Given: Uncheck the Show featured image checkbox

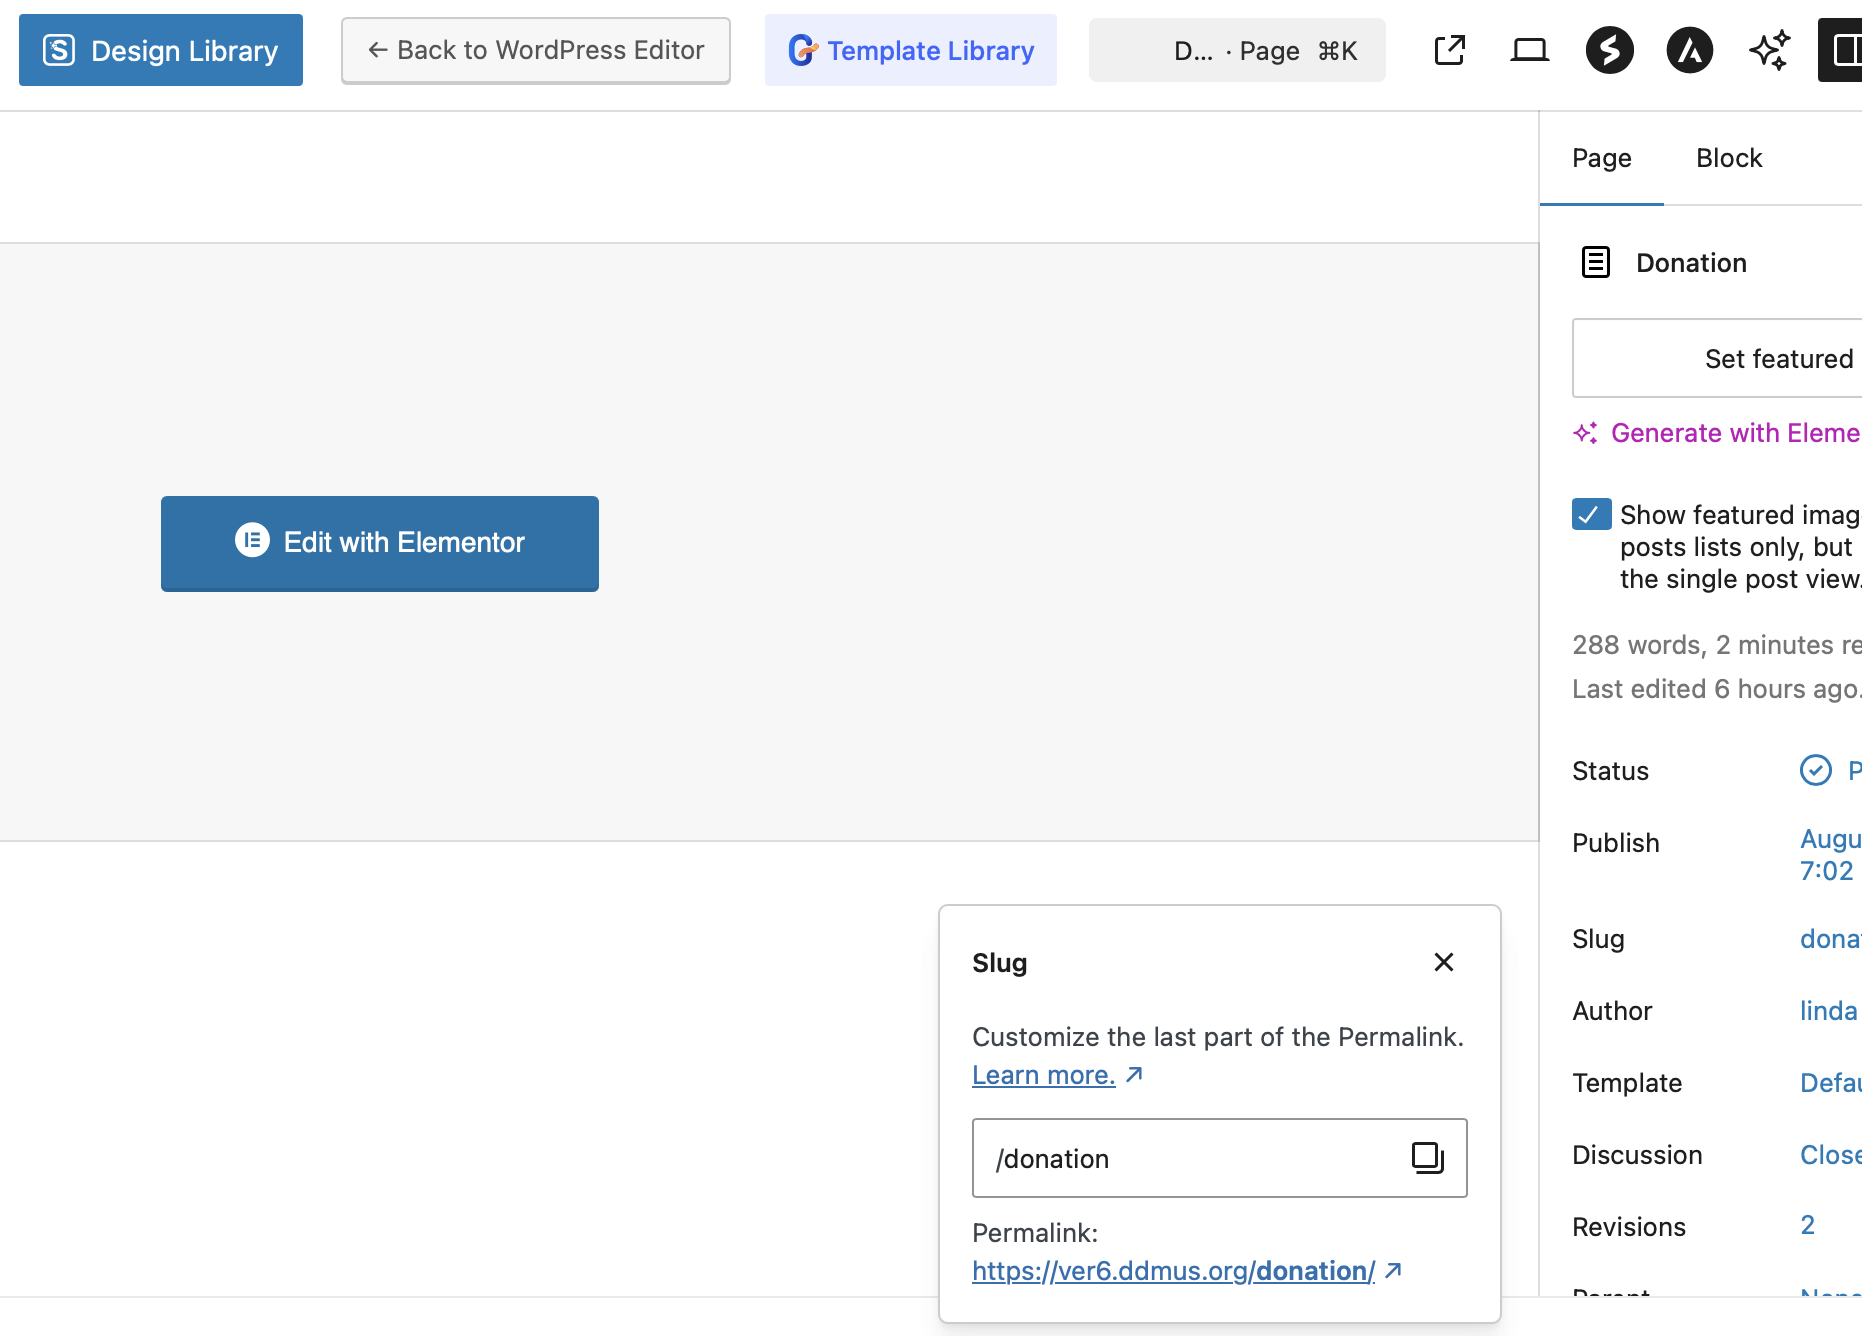Looking at the screenshot, I should click(x=1591, y=514).
